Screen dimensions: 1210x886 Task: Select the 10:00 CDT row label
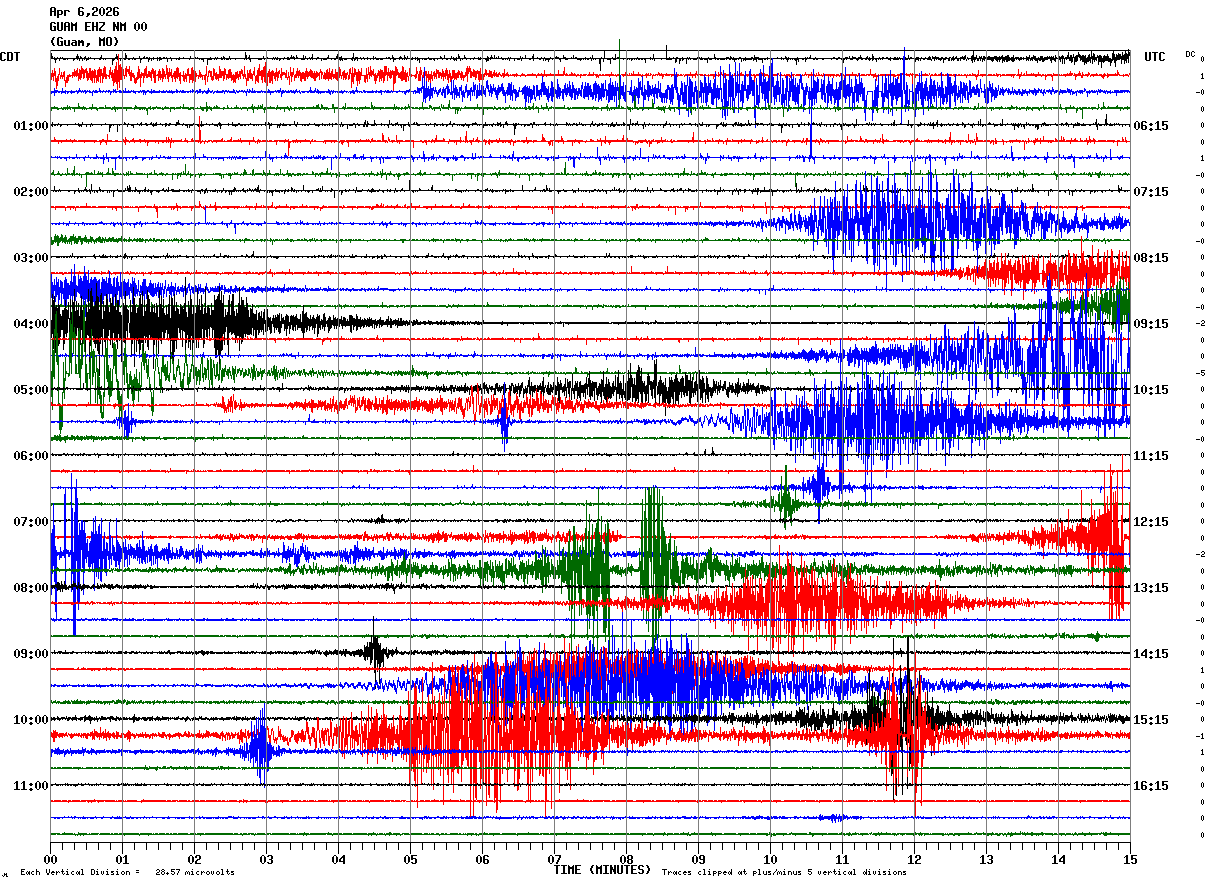point(31,720)
